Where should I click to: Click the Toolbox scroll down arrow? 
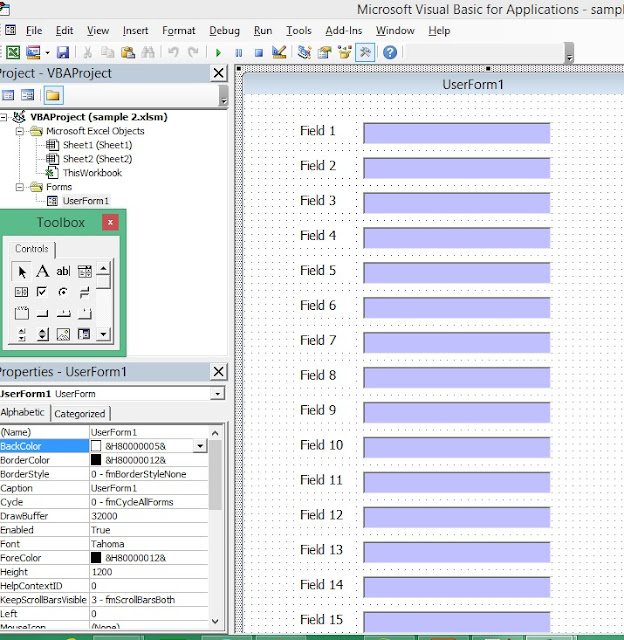pyautogui.click(x=104, y=335)
